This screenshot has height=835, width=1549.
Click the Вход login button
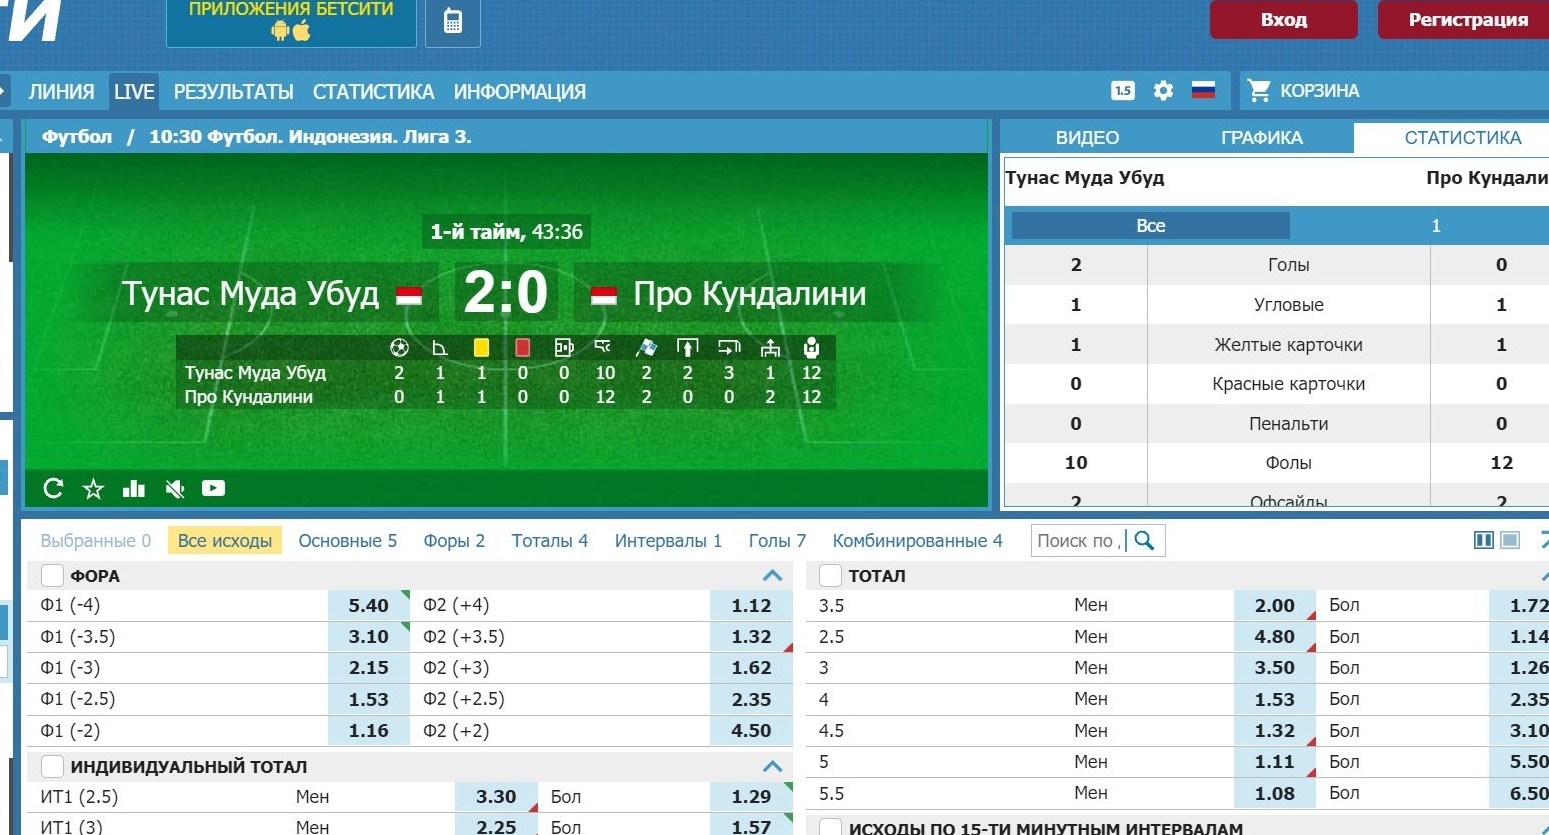coord(1284,19)
